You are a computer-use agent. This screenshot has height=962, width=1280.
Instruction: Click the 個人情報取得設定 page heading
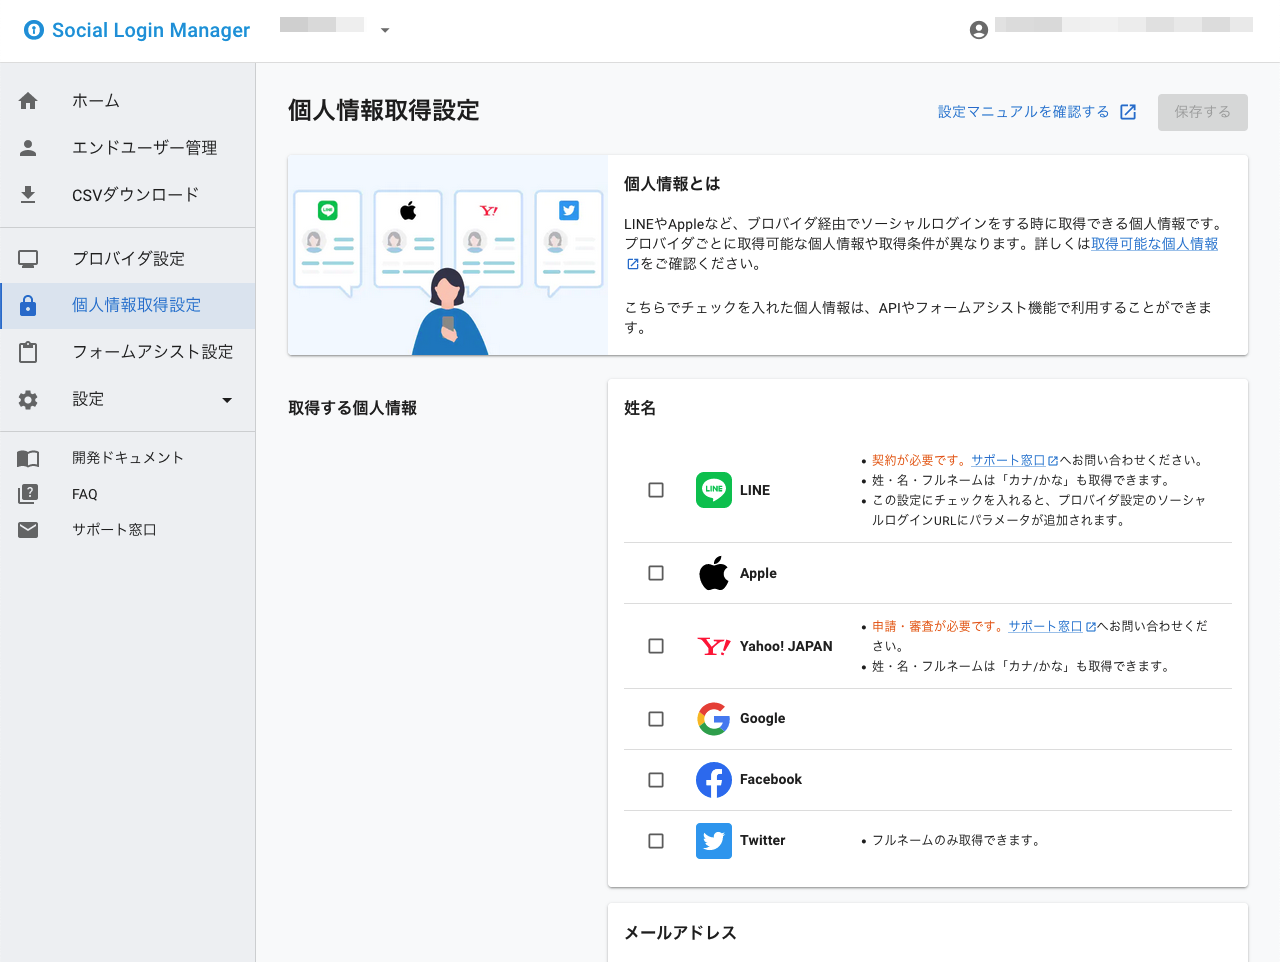384,110
